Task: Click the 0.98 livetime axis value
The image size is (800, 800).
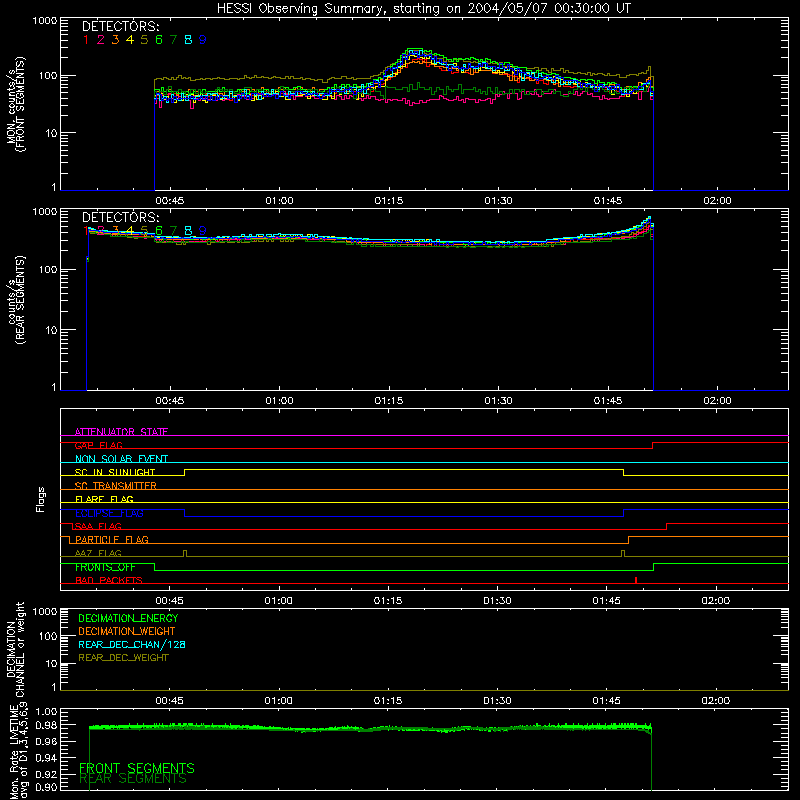Action: (x=46, y=724)
